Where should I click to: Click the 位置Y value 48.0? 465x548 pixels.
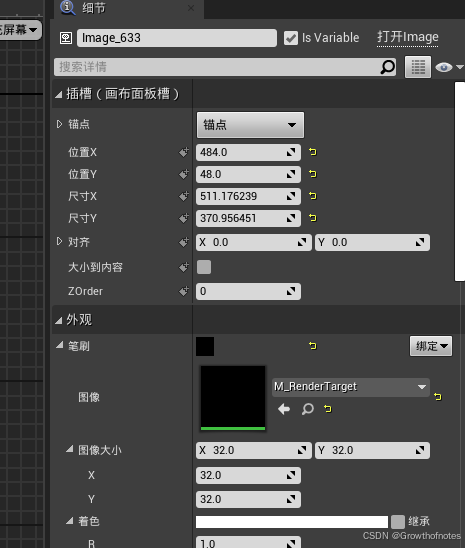coord(248,174)
